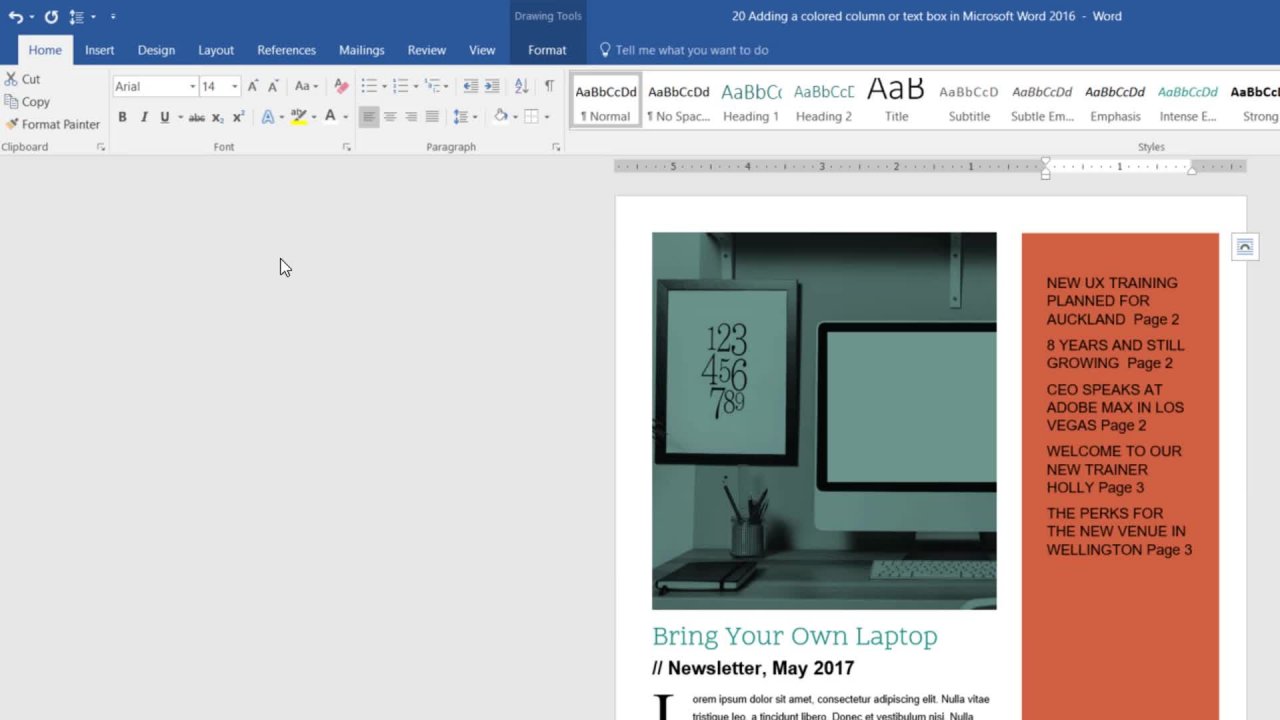The height and width of the screenshot is (720, 1280).
Task: Click the Sort icon in Paragraph group
Action: [x=521, y=86]
